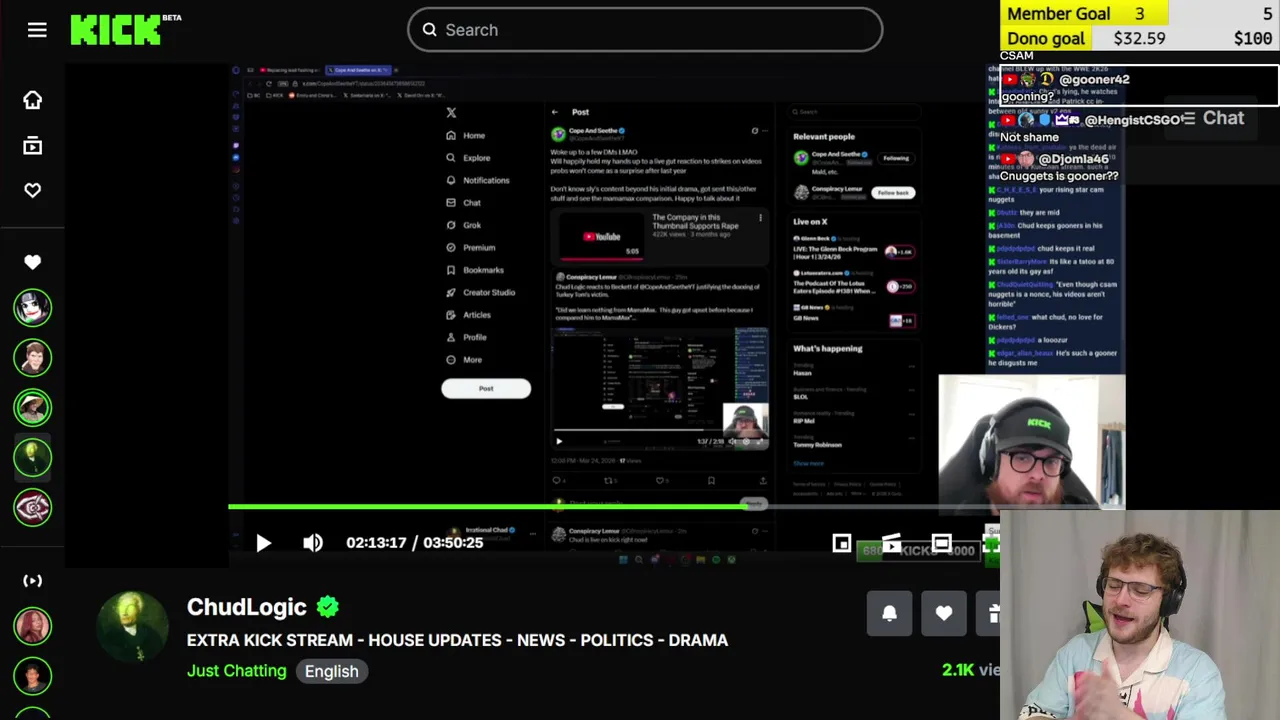This screenshot has height=720, width=1280.
Task: Toggle channel notifications with bell button
Action: point(889,614)
